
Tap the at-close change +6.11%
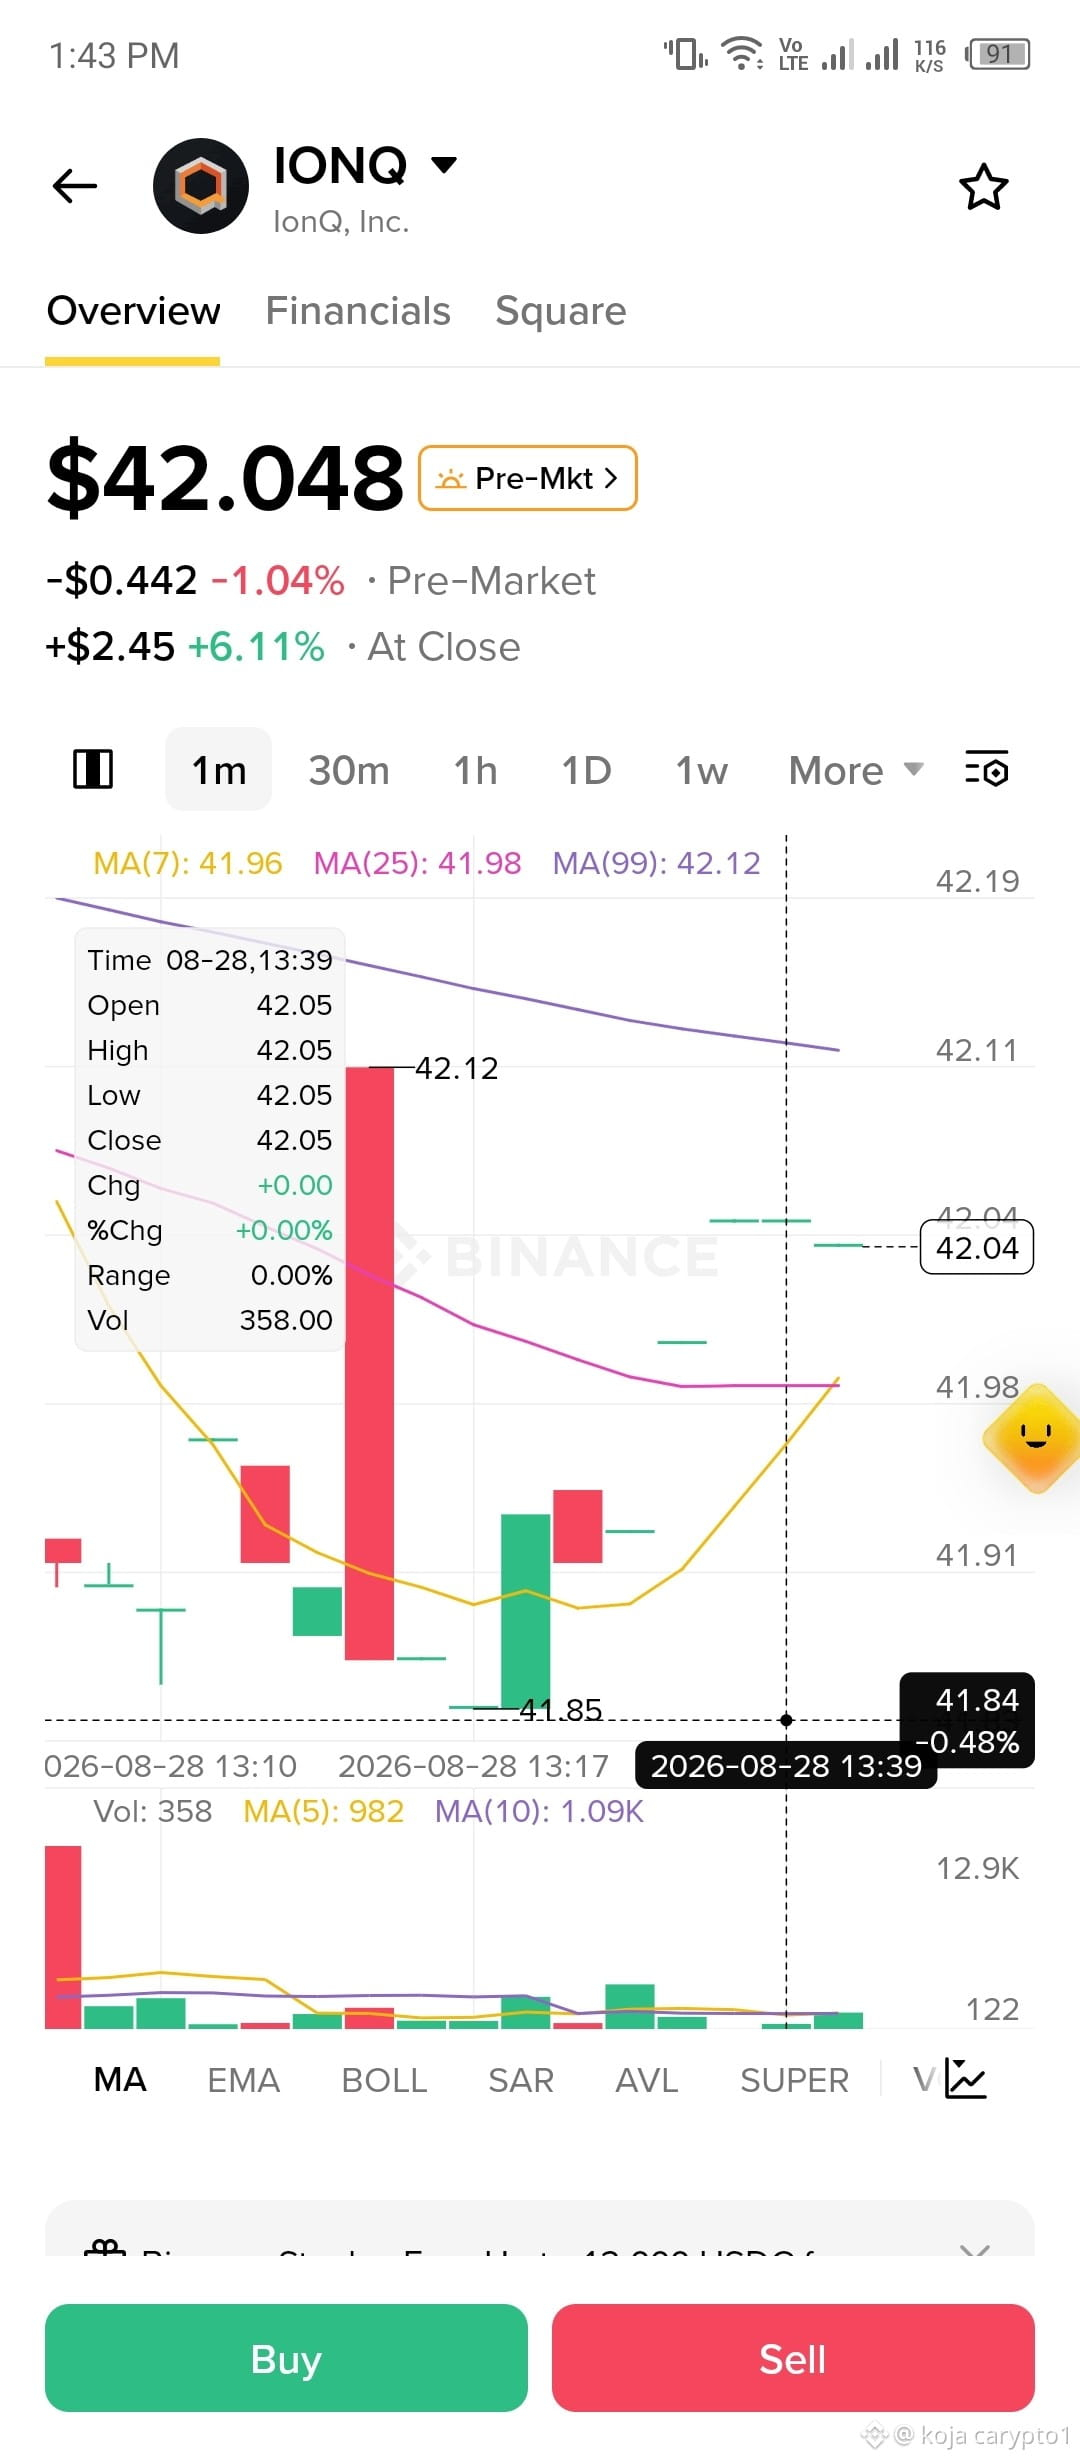(256, 647)
